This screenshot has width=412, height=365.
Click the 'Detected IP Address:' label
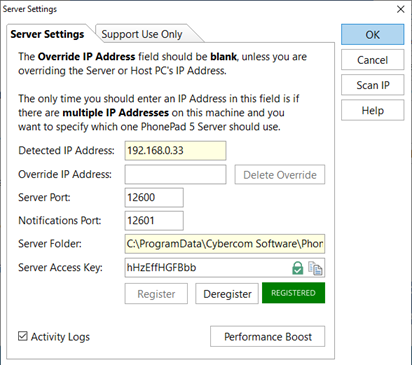pos(66,151)
